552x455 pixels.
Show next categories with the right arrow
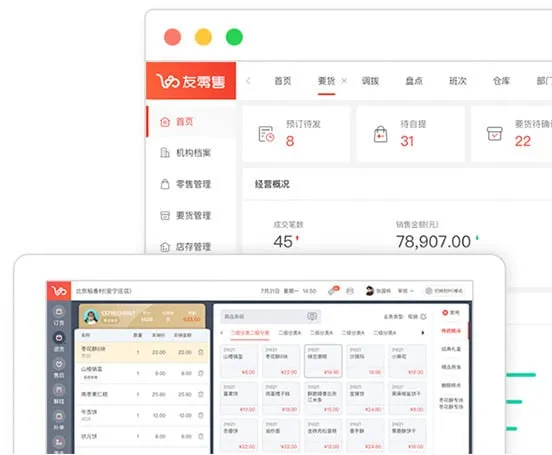coord(423,332)
